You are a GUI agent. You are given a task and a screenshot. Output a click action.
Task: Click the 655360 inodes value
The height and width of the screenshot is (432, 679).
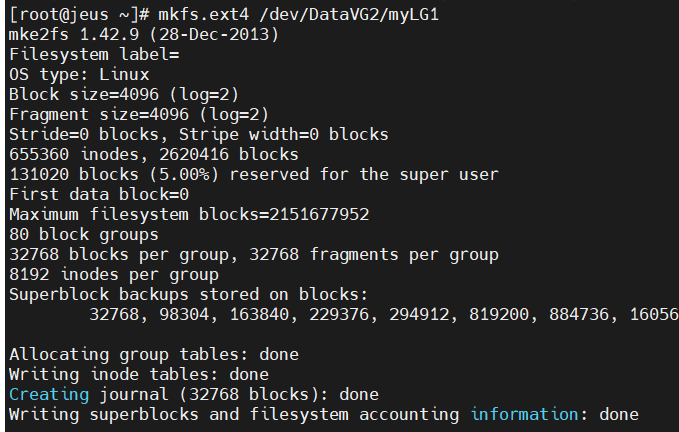74,155
